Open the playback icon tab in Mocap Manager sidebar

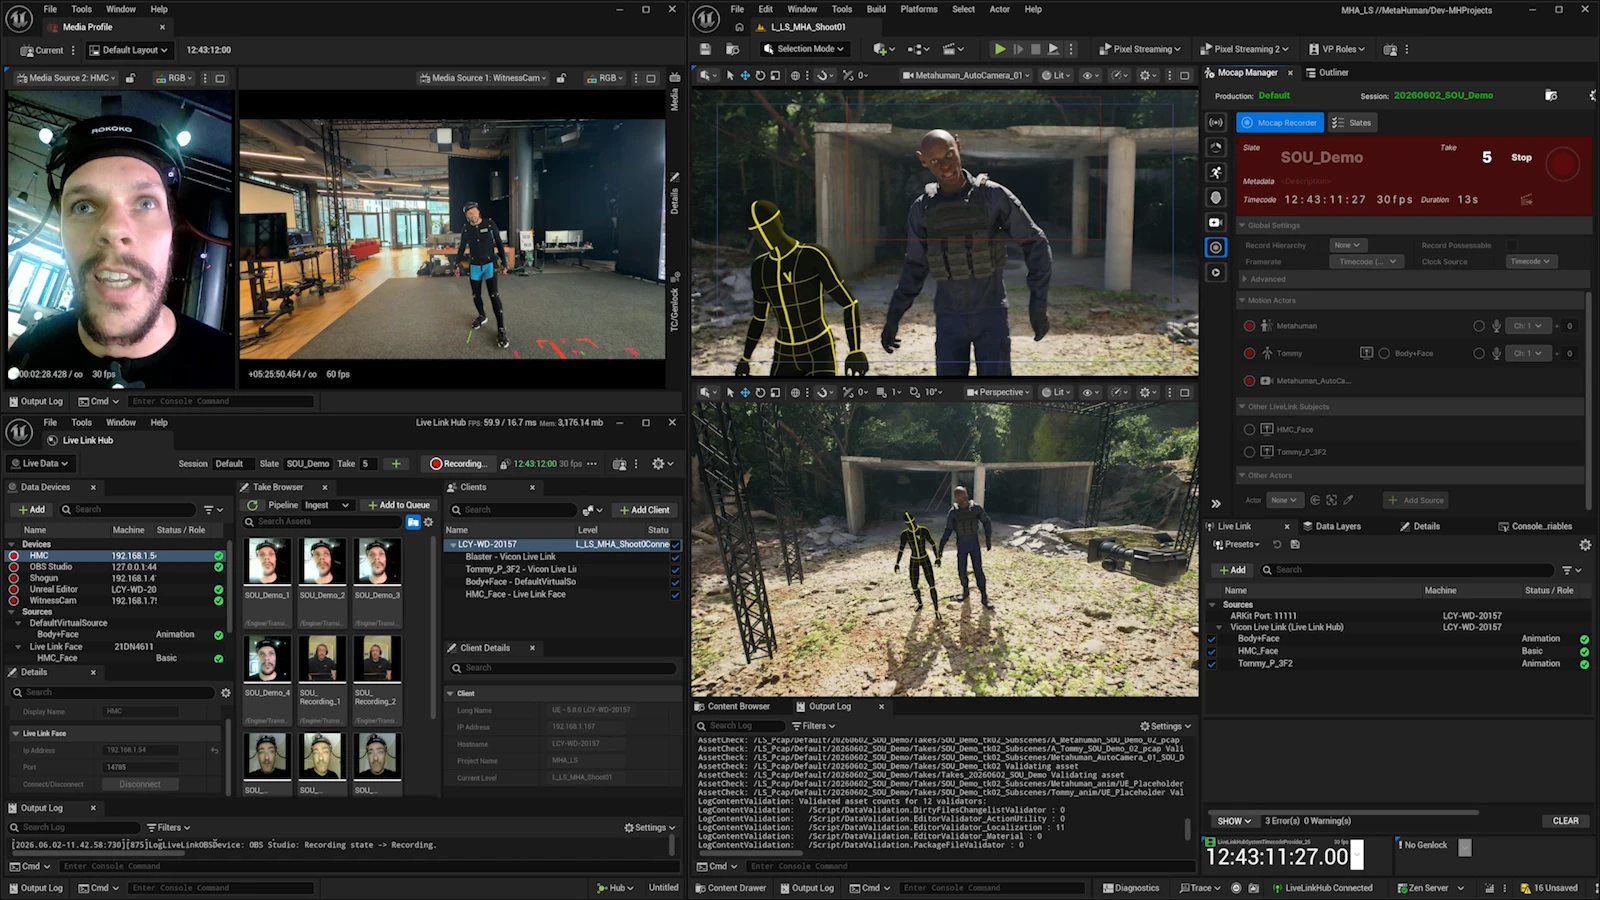[1216, 272]
